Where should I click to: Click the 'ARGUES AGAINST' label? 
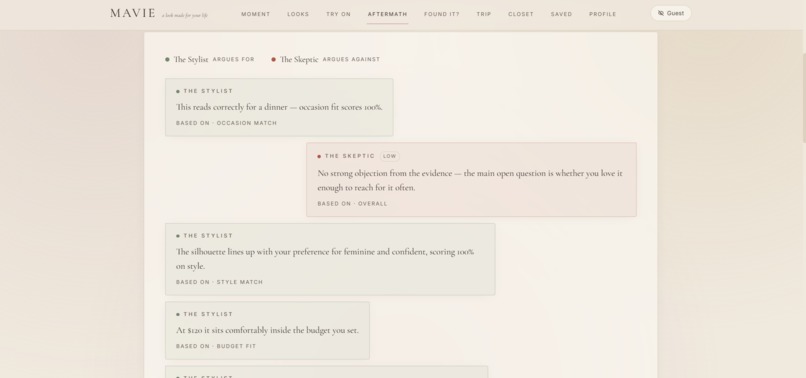(351, 60)
